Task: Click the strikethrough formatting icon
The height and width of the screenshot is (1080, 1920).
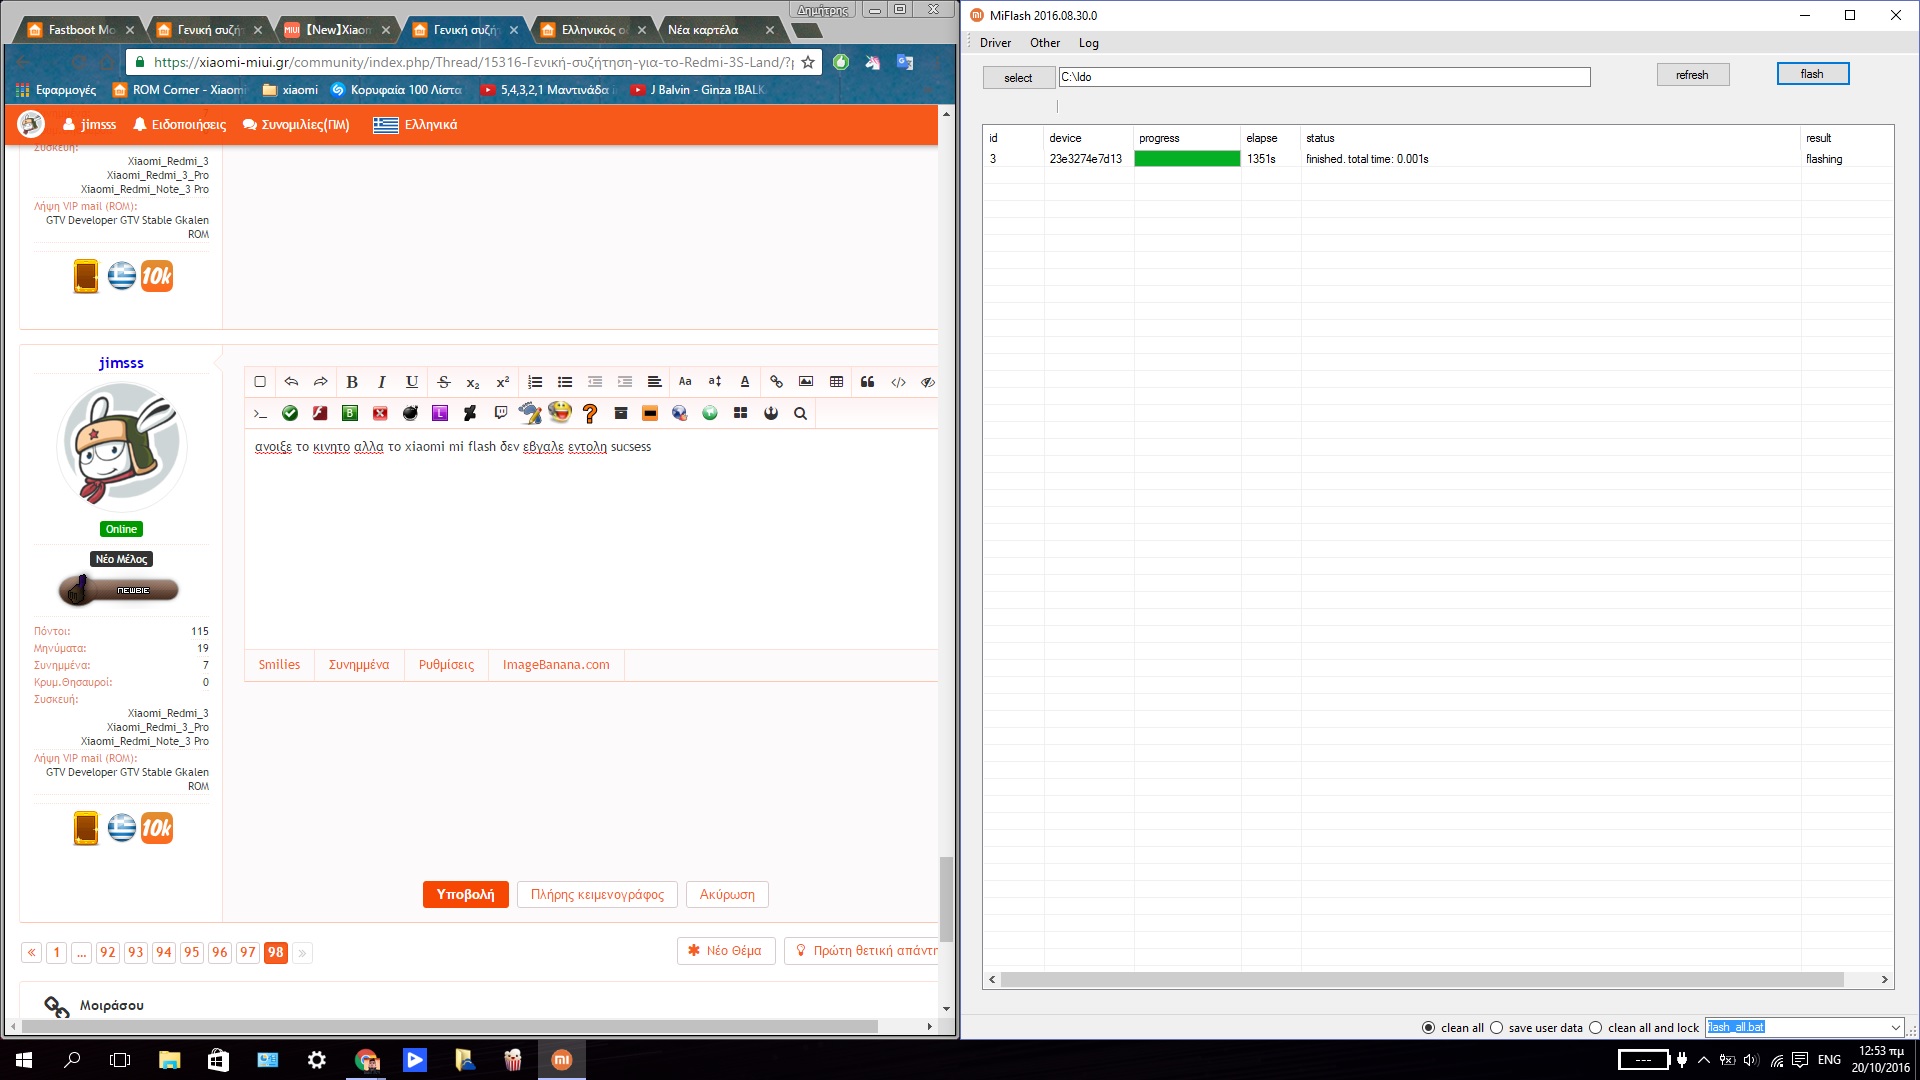Action: (x=443, y=382)
